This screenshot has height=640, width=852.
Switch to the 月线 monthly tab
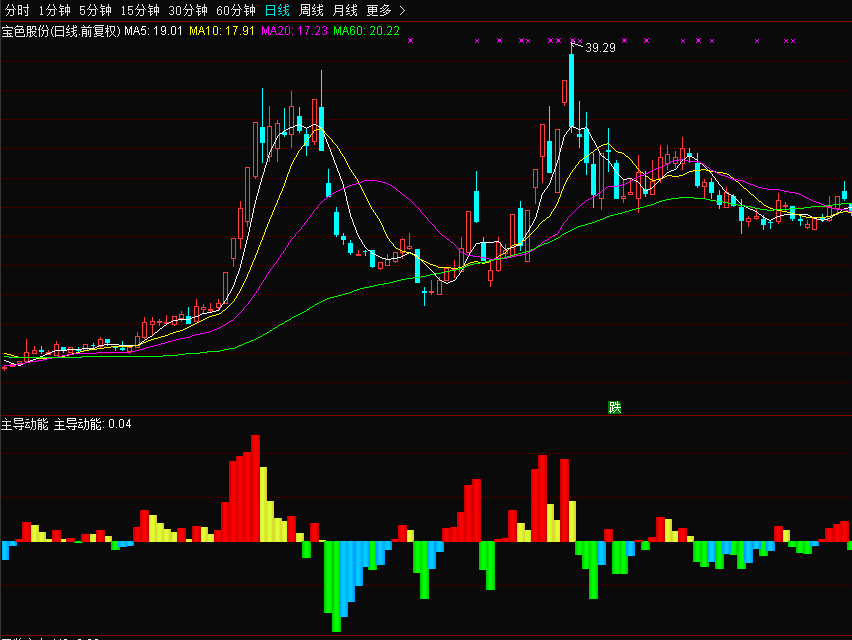coord(344,10)
